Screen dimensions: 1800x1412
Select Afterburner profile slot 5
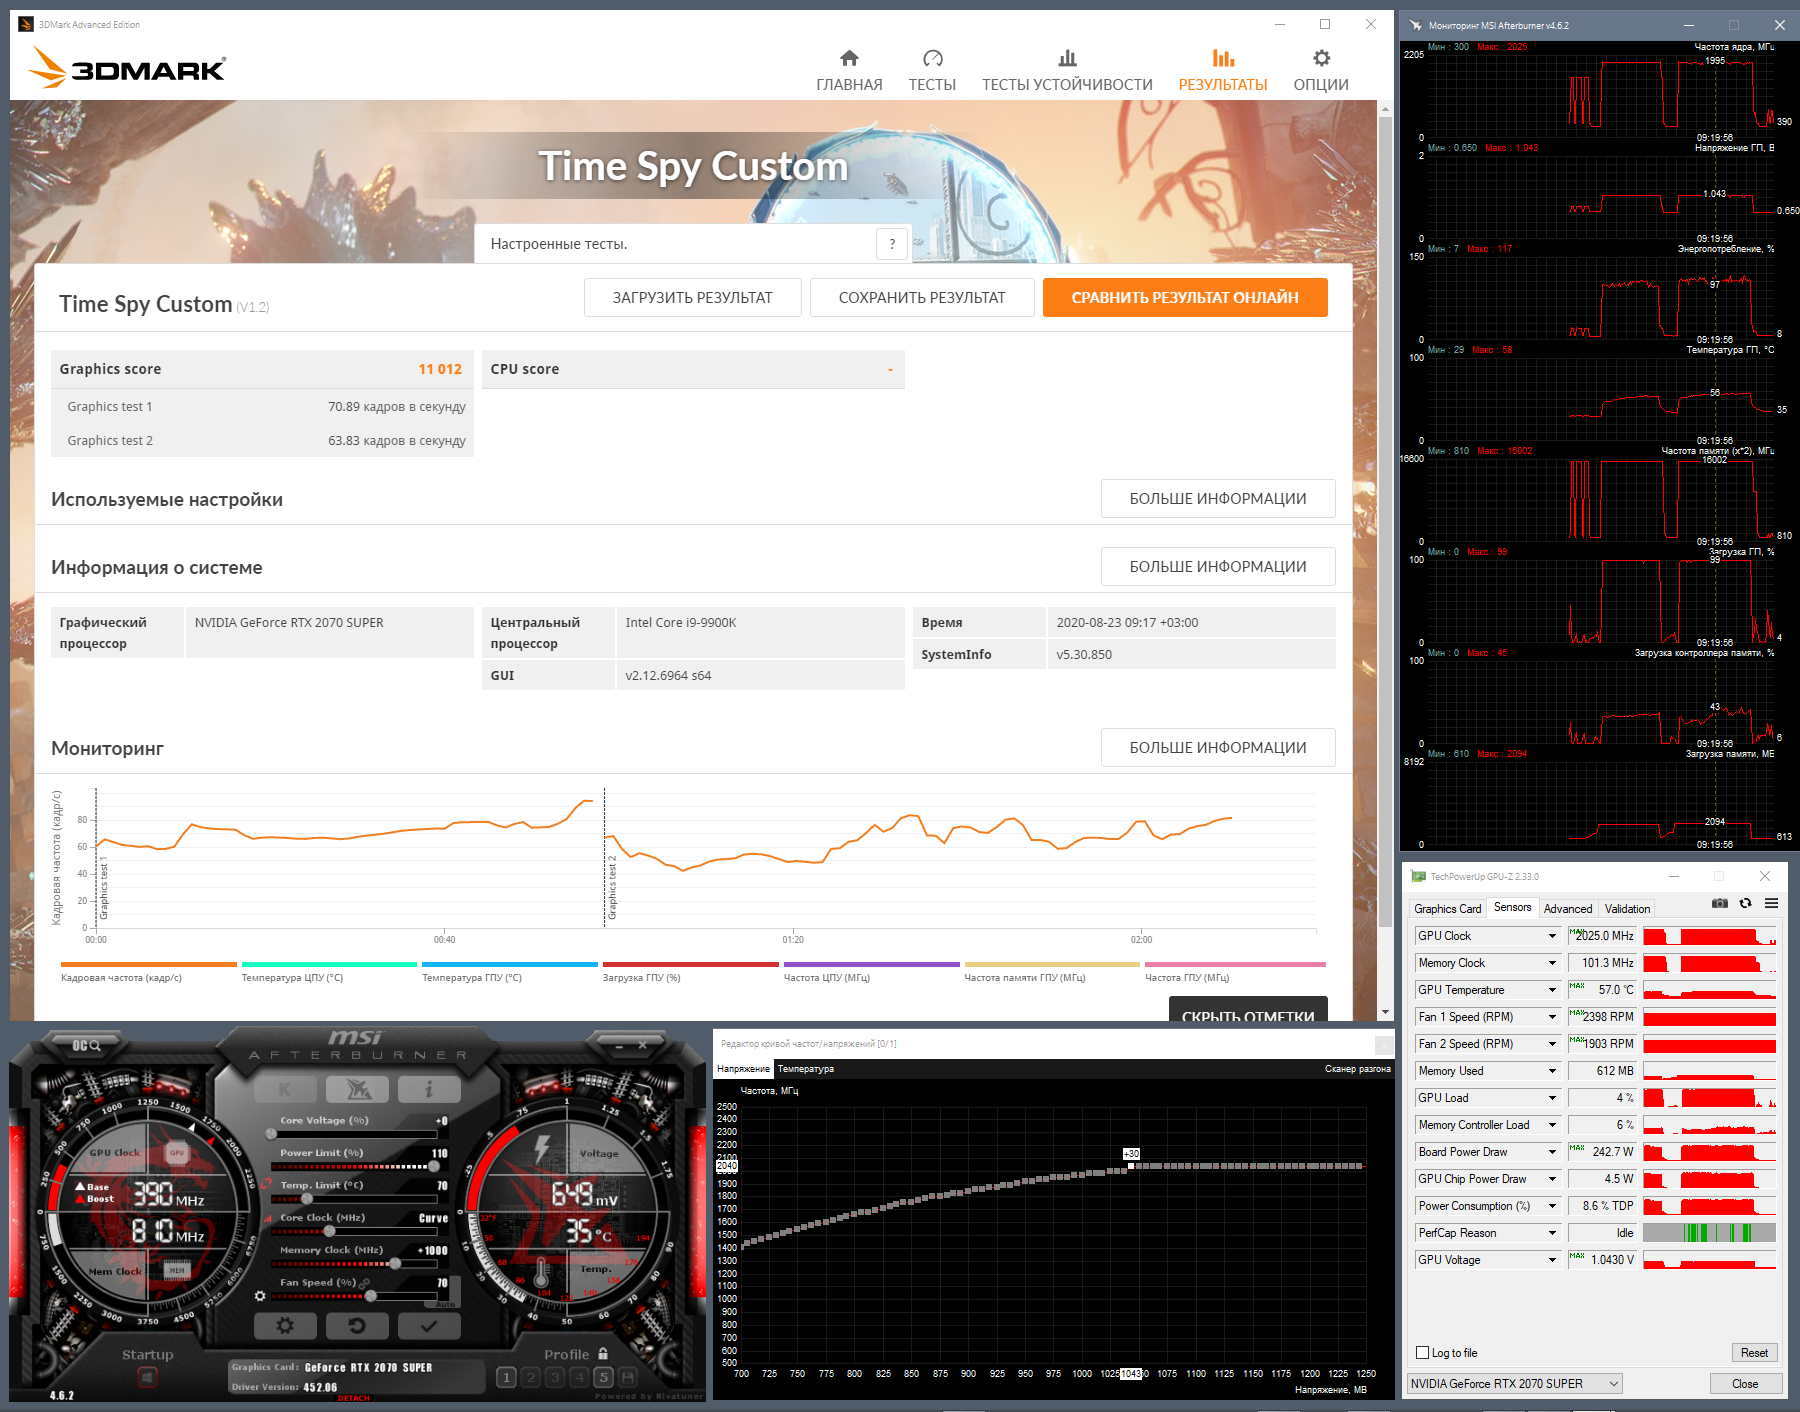[603, 1378]
